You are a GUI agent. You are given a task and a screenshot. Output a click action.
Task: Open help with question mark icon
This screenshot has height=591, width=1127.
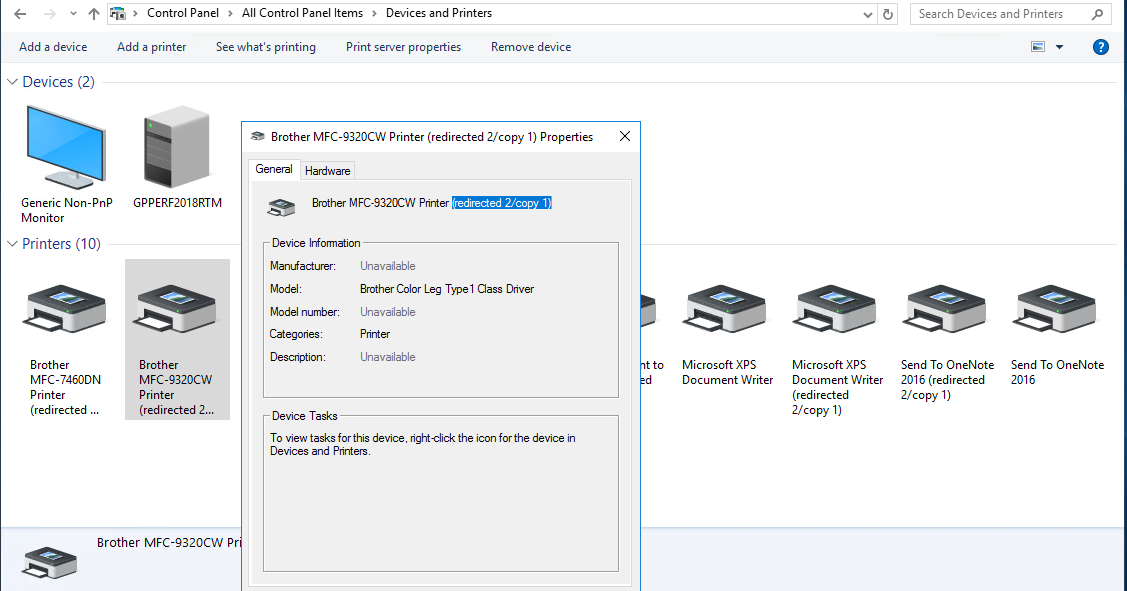(1100, 47)
